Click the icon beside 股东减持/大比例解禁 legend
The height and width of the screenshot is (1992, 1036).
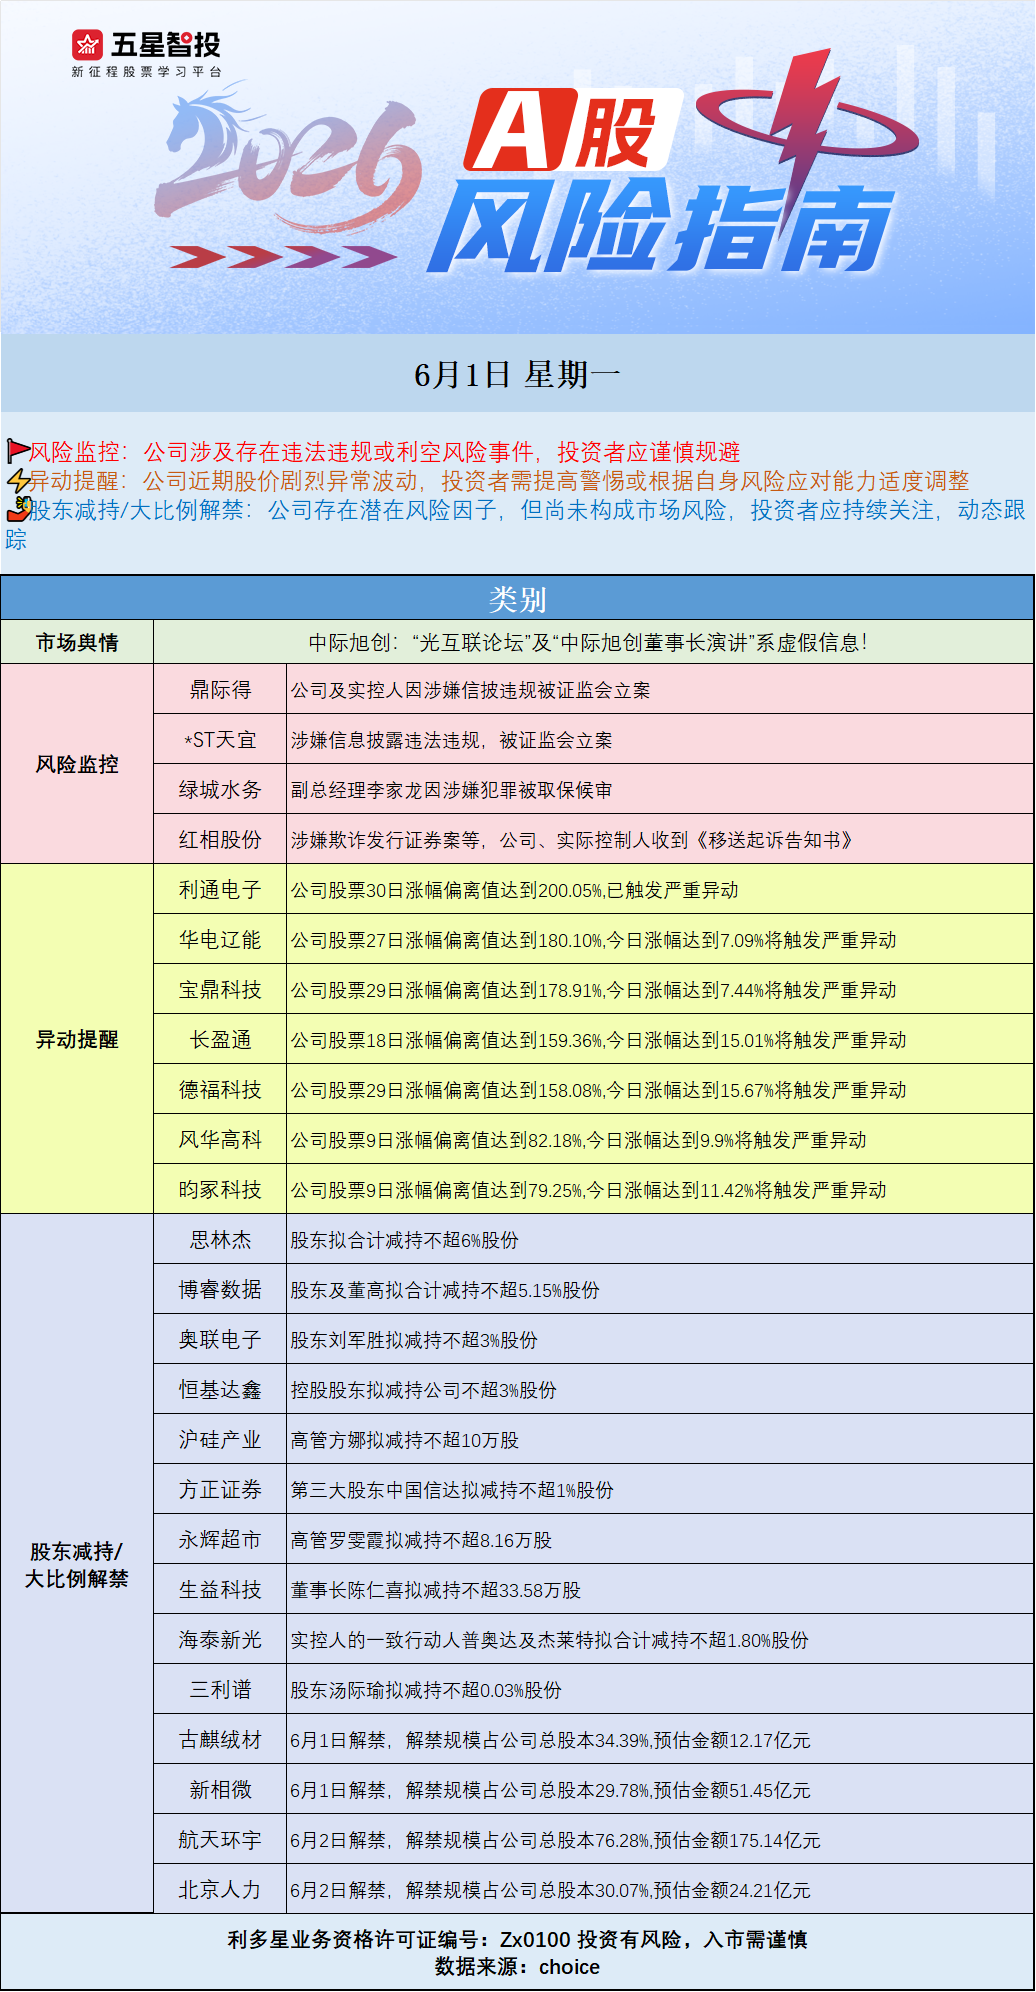click(18, 509)
